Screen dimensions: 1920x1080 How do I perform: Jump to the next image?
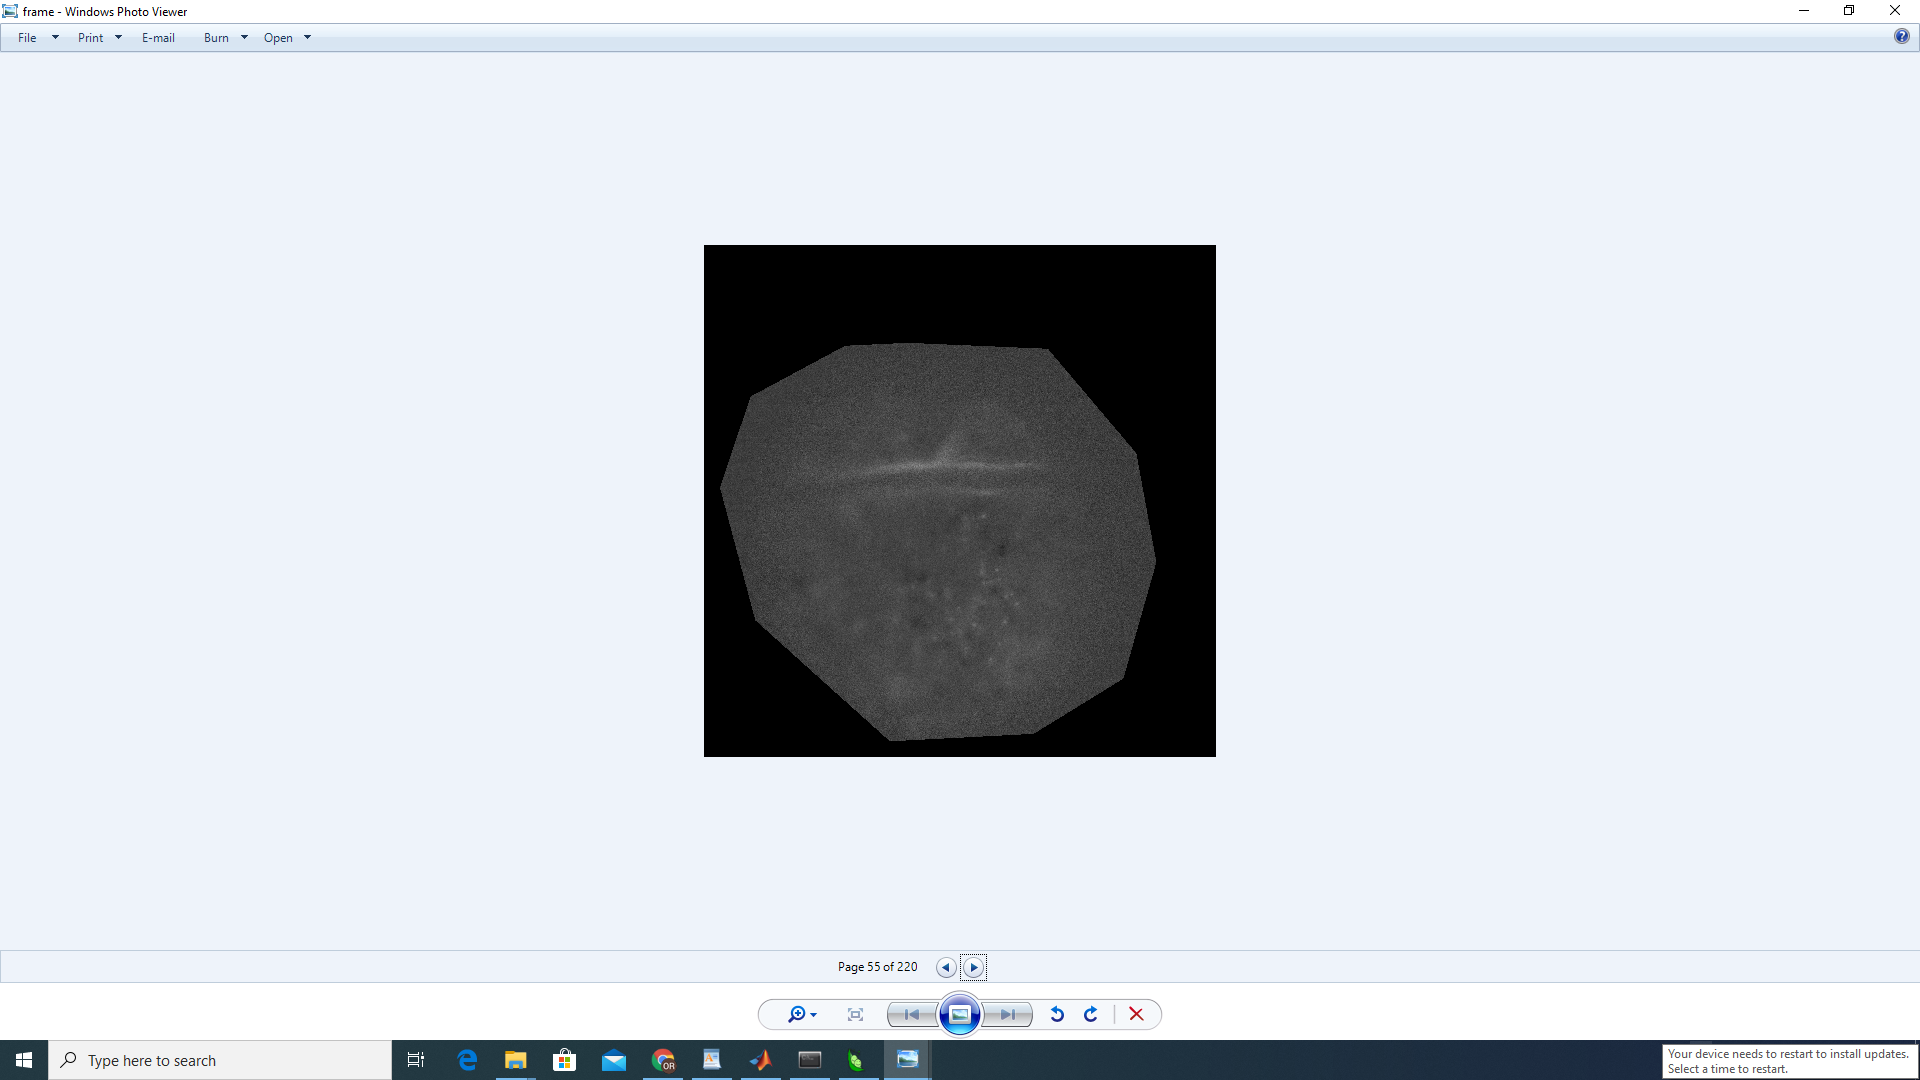point(1008,1015)
